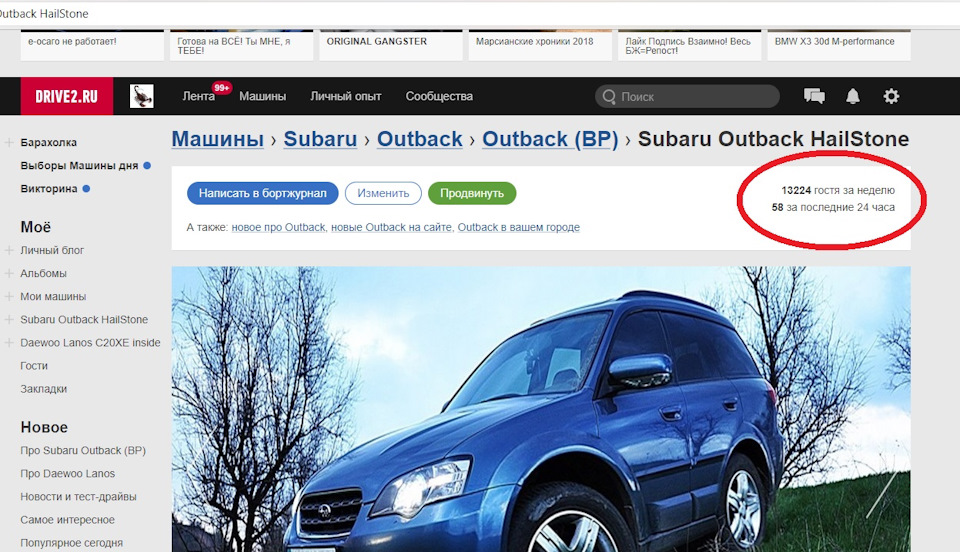
Task: Open Самое интересное link
Action: click(67, 520)
